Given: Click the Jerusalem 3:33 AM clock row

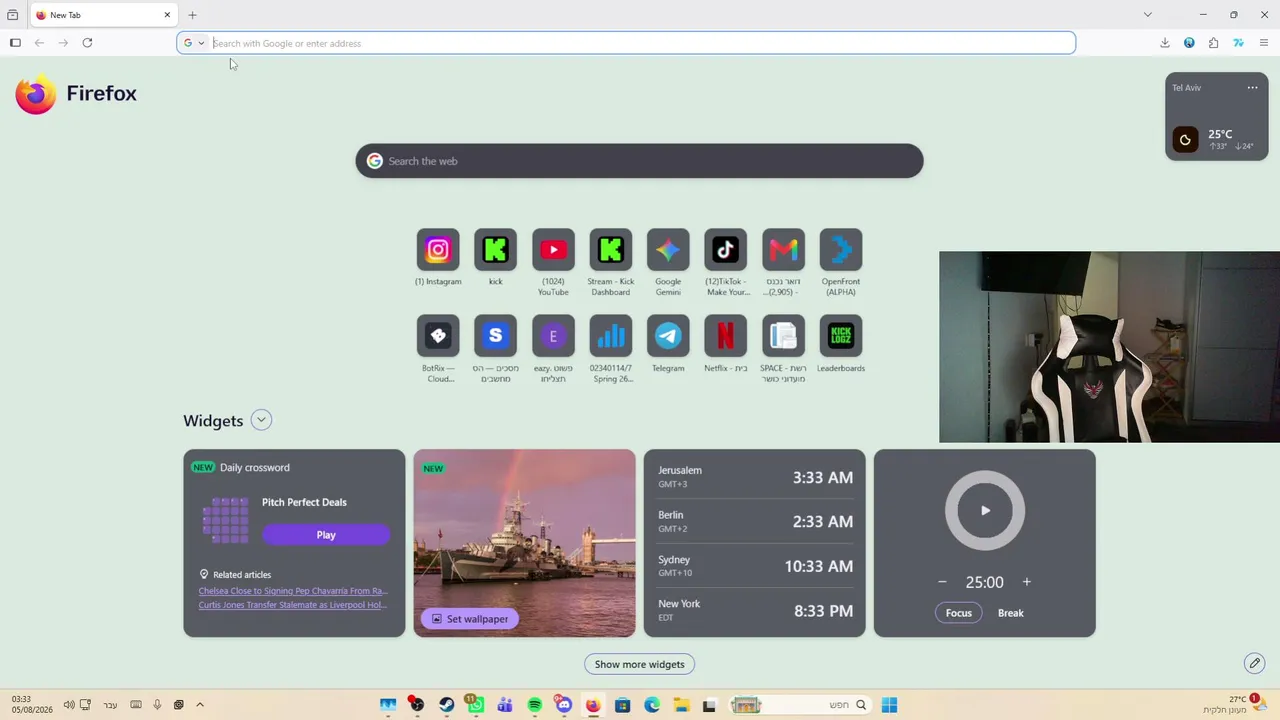Looking at the screenshot, I should pos(755,477).
